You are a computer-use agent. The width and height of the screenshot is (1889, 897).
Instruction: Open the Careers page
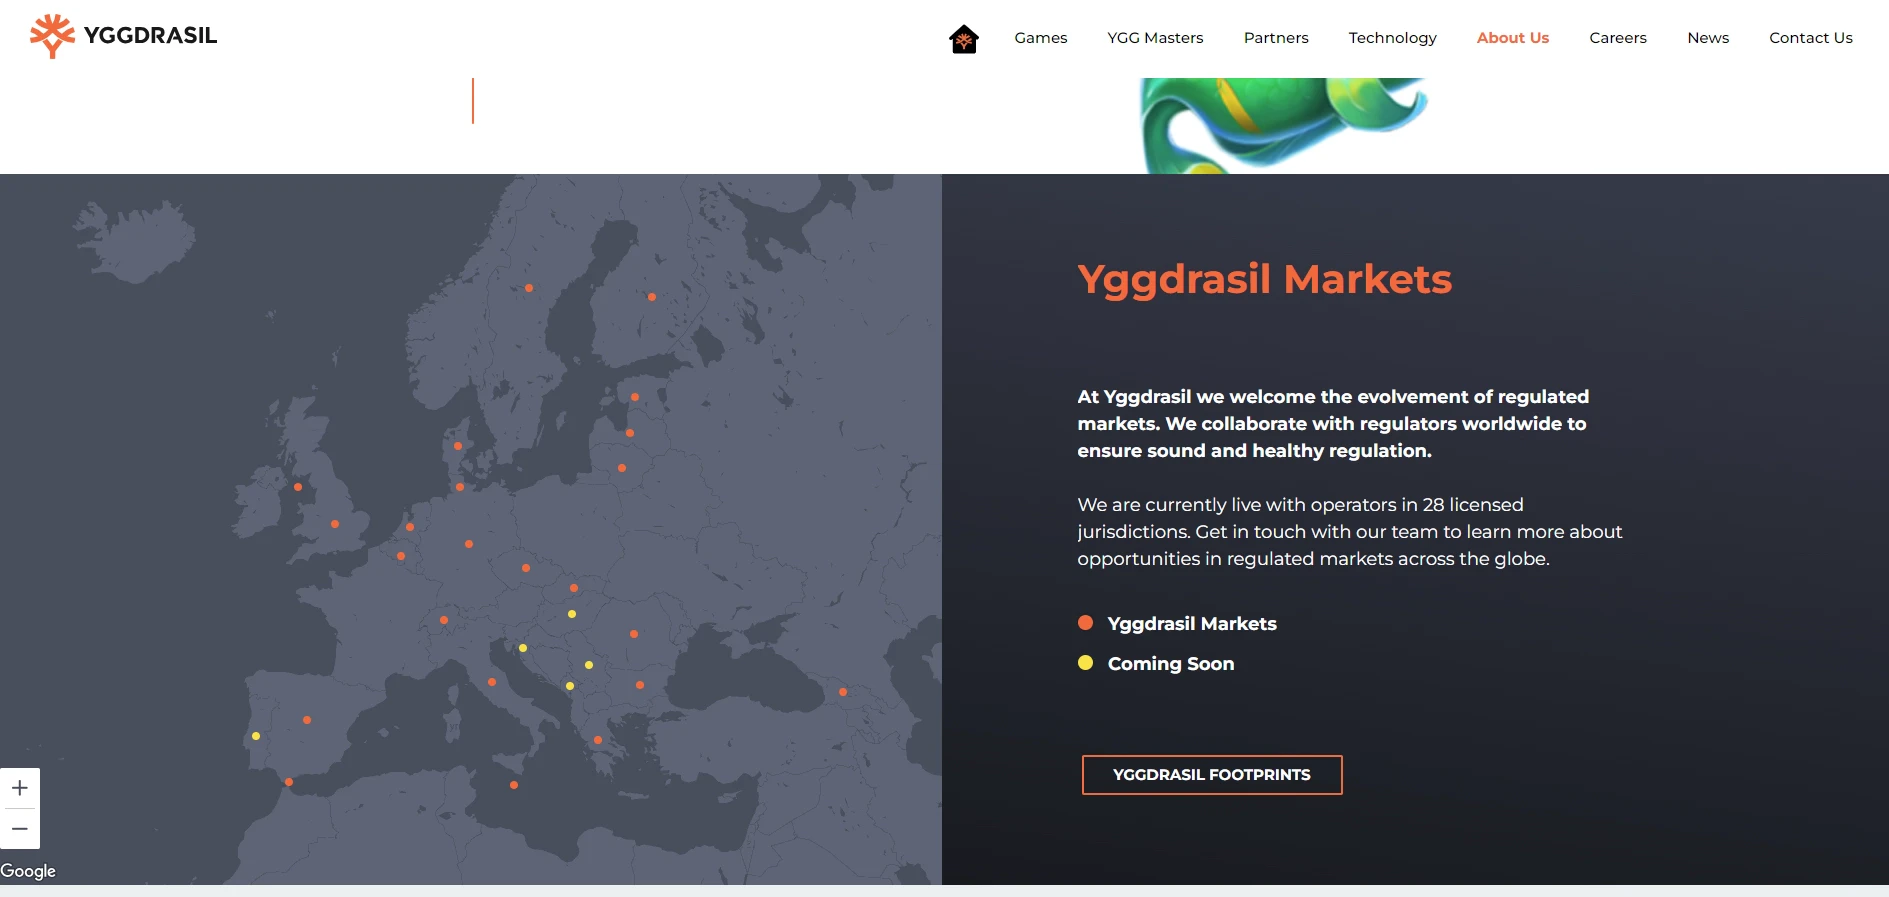(x=1617, y=38)
